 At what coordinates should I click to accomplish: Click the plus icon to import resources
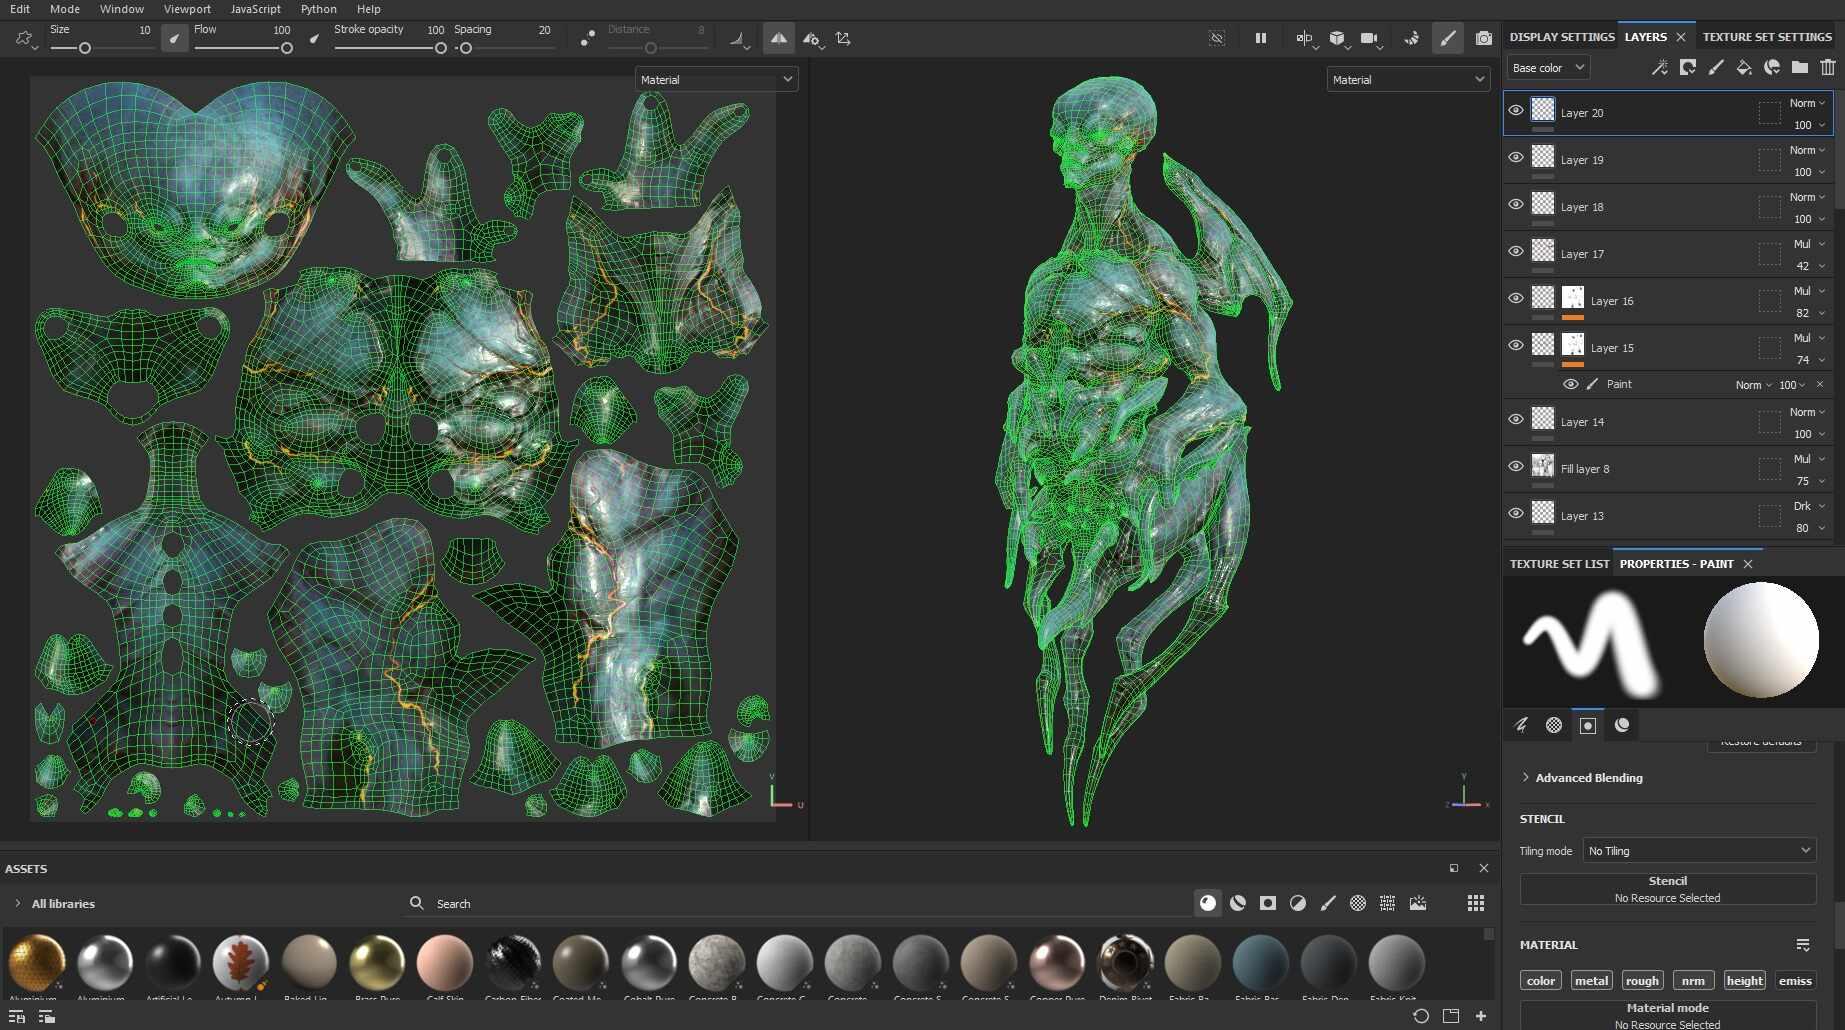1481,1016
